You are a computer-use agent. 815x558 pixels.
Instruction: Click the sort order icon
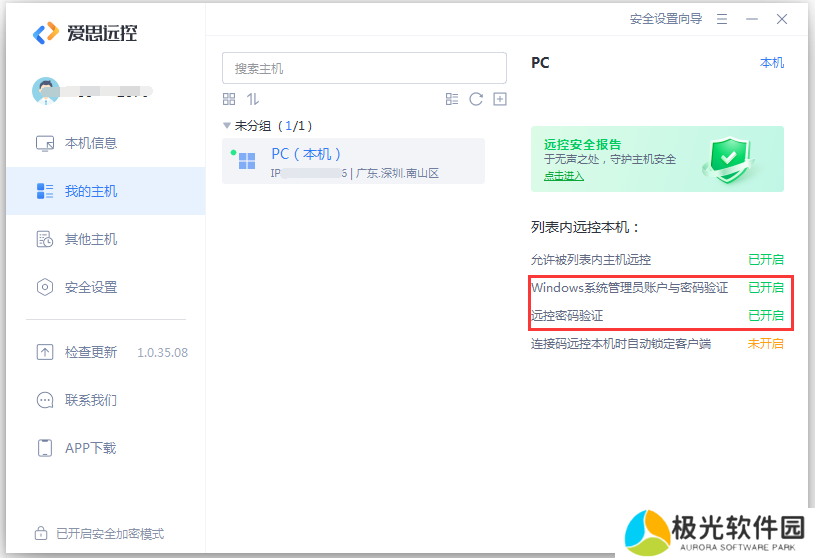point(253,99)
